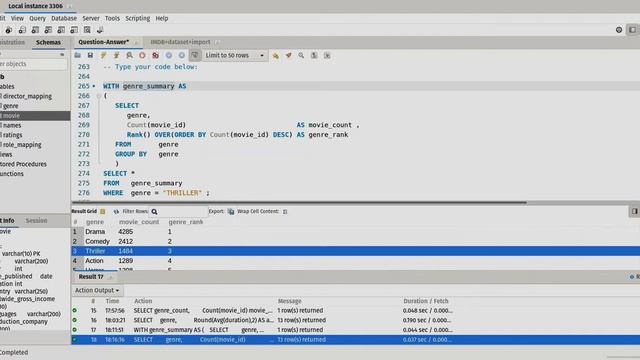Select the names table in schema tree

coord(12,125)
